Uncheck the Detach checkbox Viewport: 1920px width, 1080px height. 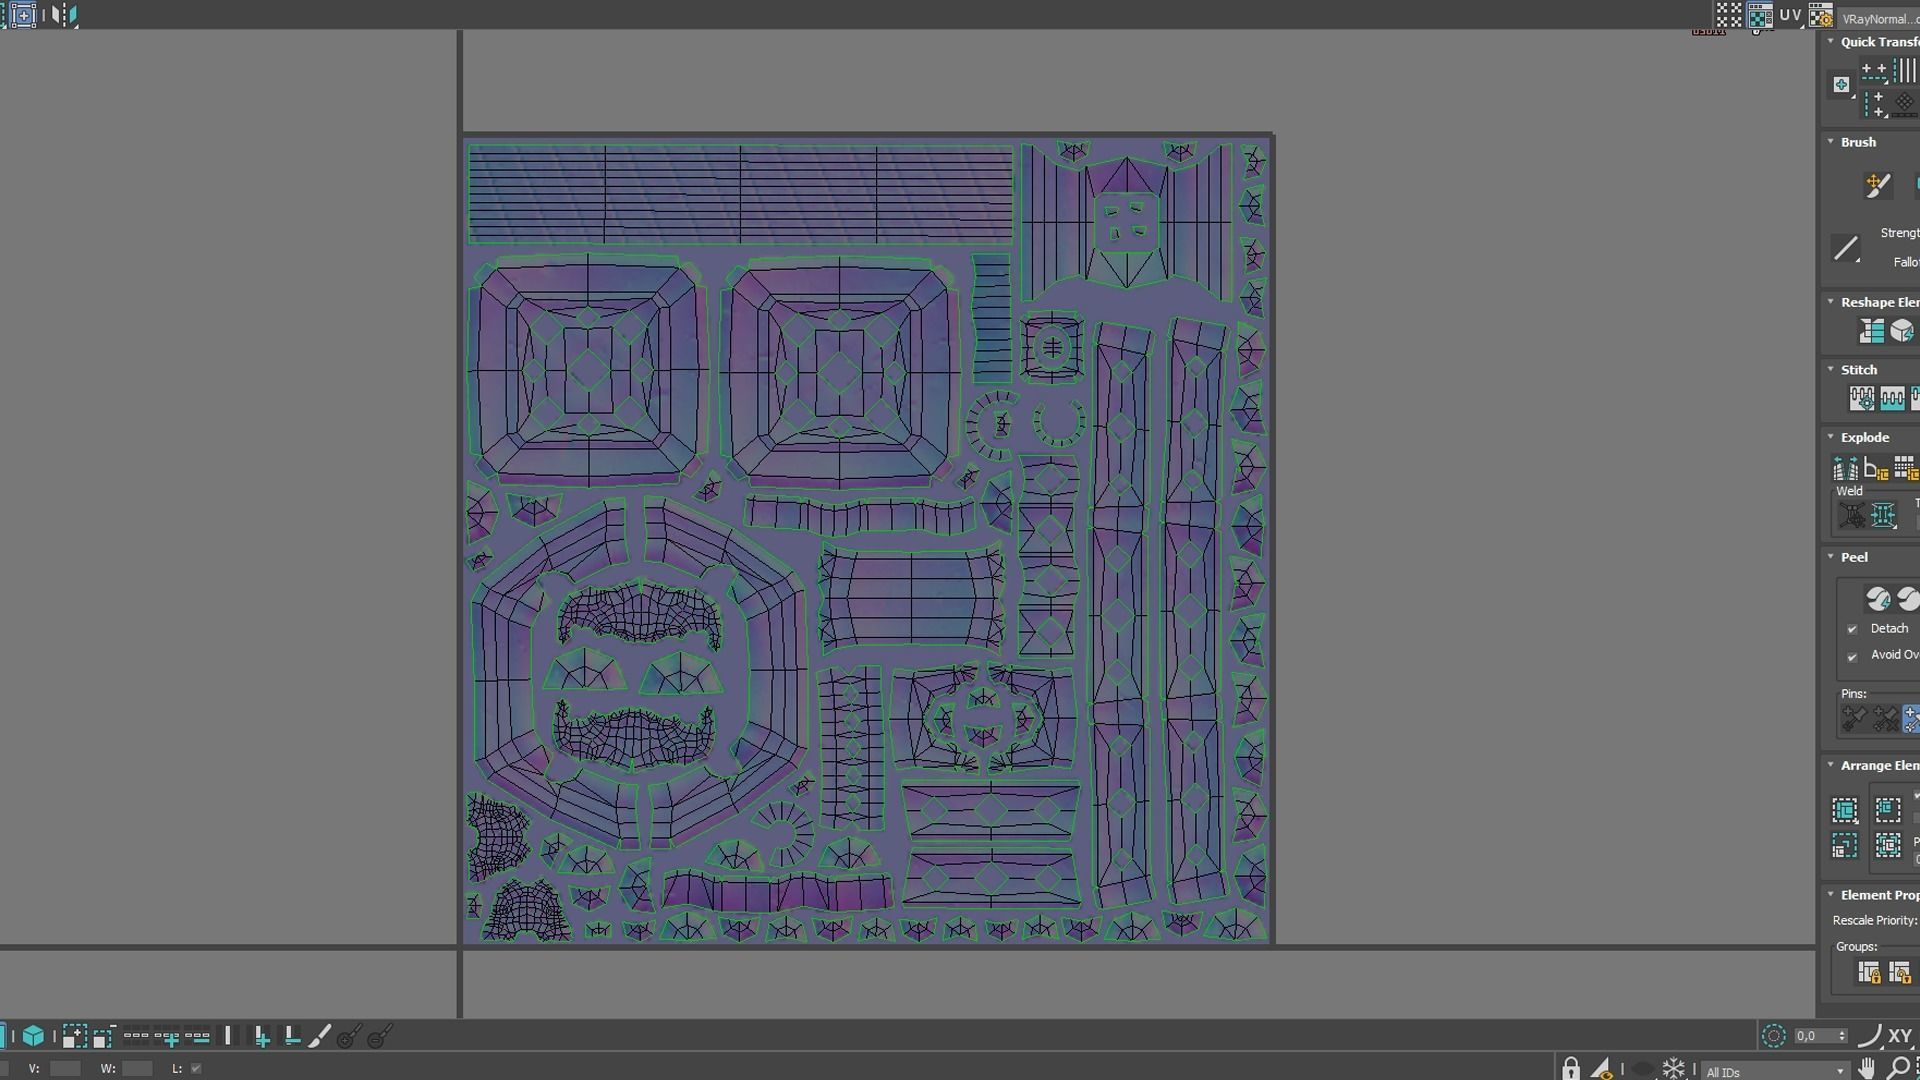[1852, 629]
